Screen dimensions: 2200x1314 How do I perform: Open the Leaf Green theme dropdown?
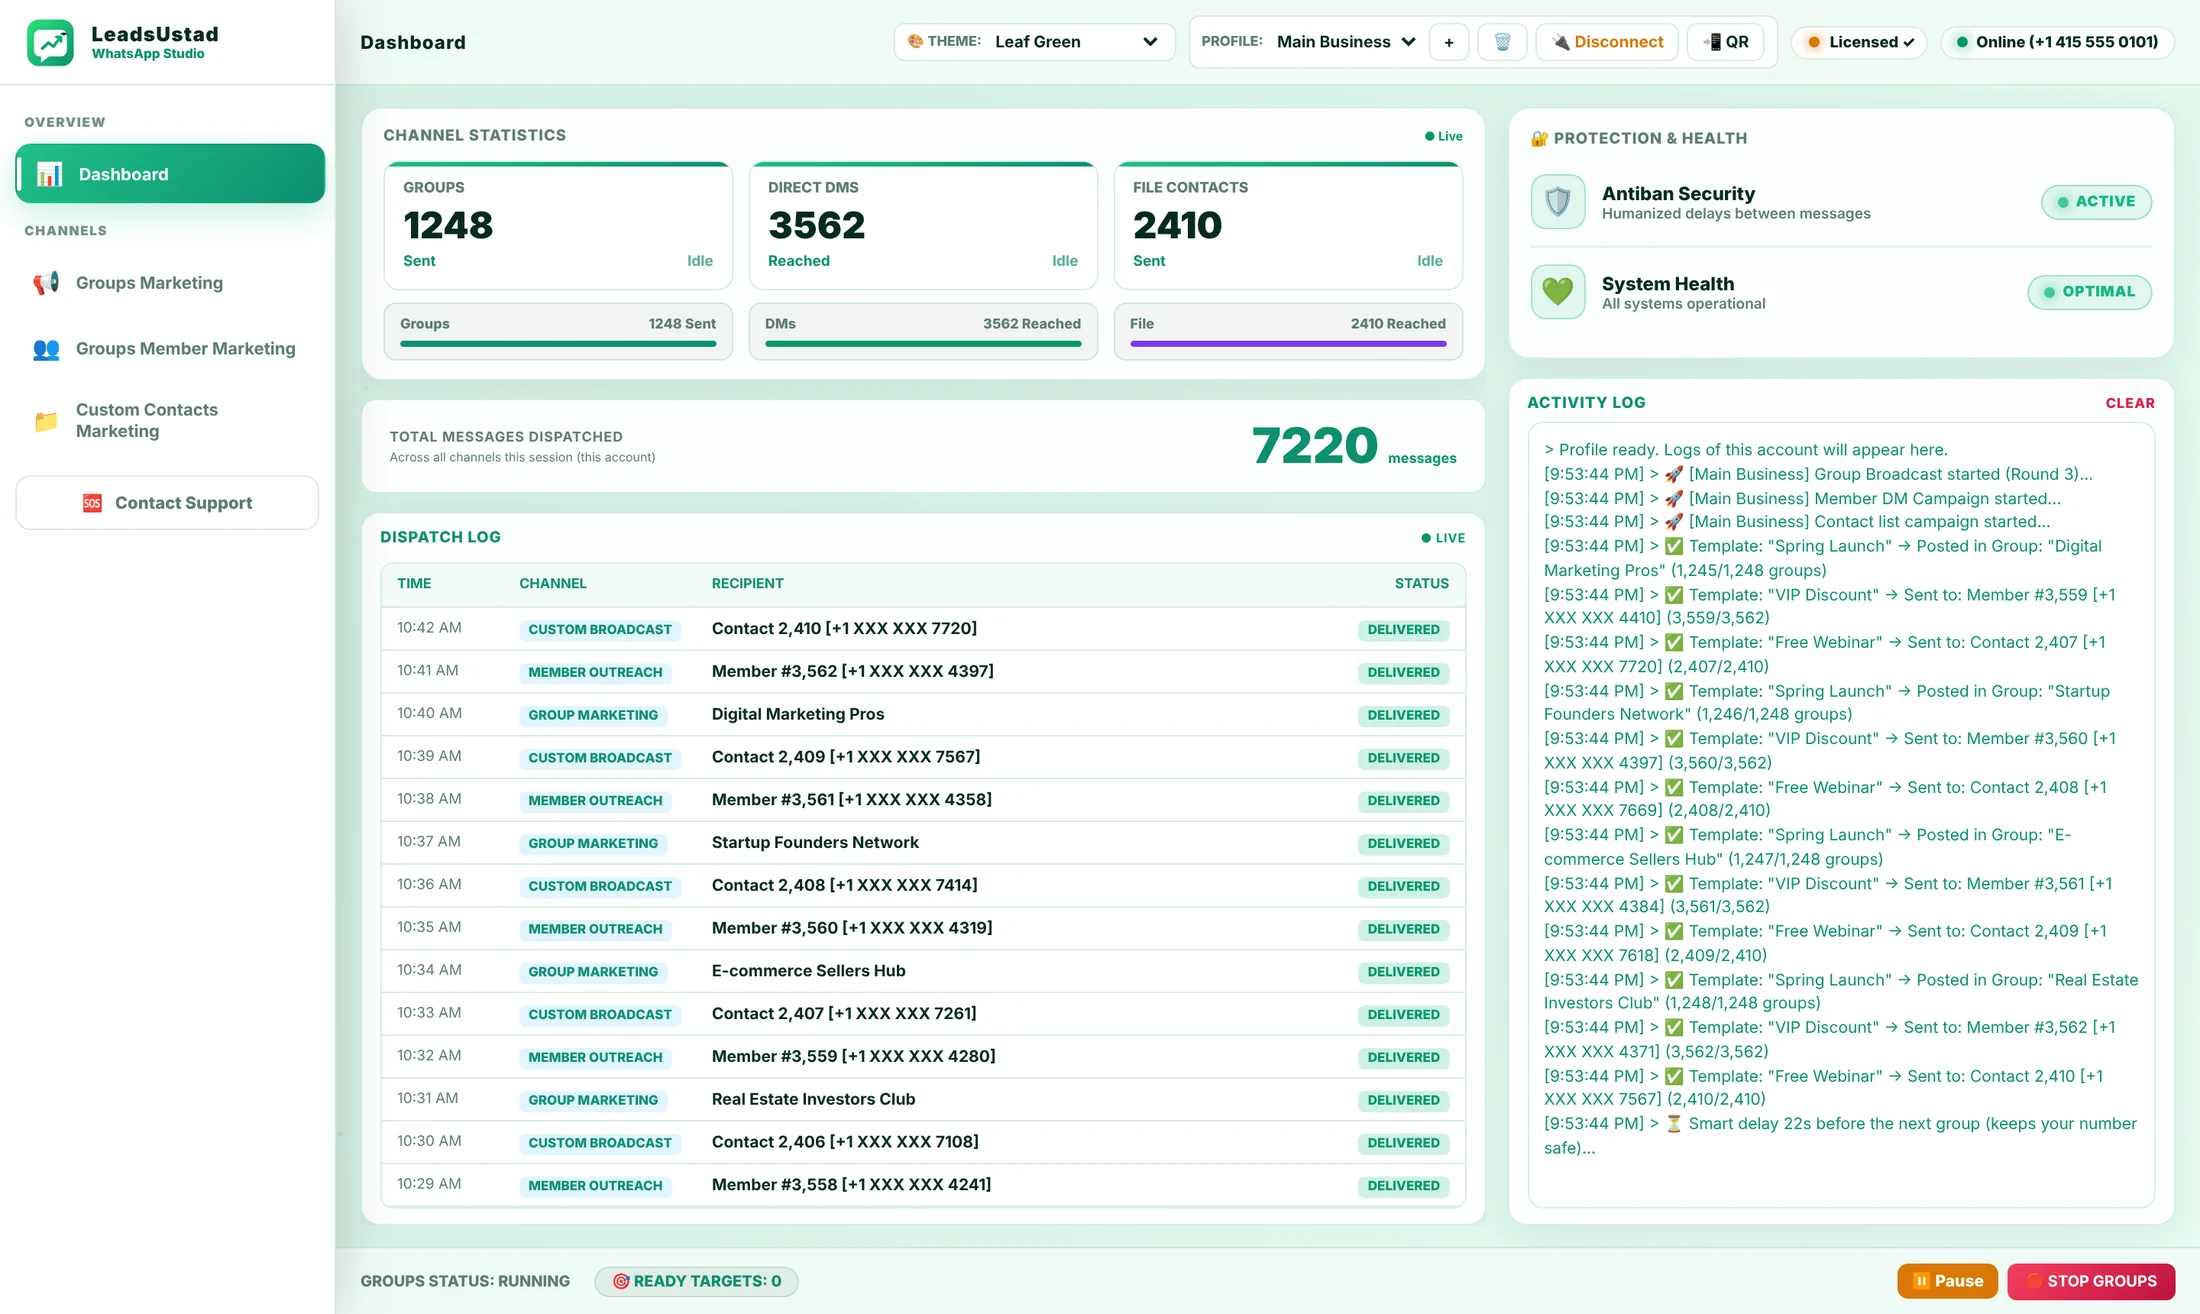click(1075, 42)
